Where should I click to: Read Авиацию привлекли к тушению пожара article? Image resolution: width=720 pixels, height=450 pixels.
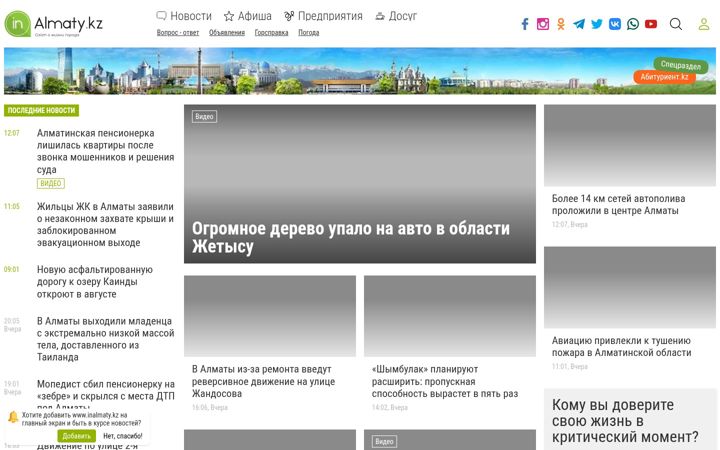tap(621, 347)
